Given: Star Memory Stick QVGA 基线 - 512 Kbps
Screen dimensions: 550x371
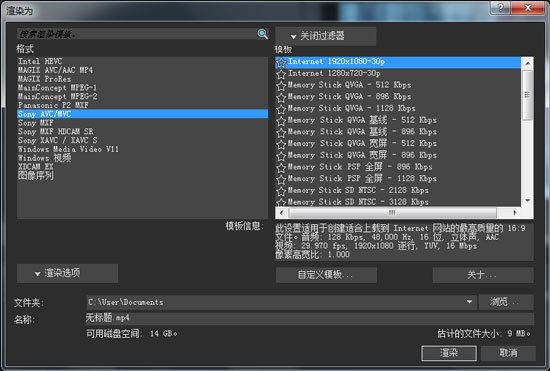Looking at the screenshot, I should point(281,121).
